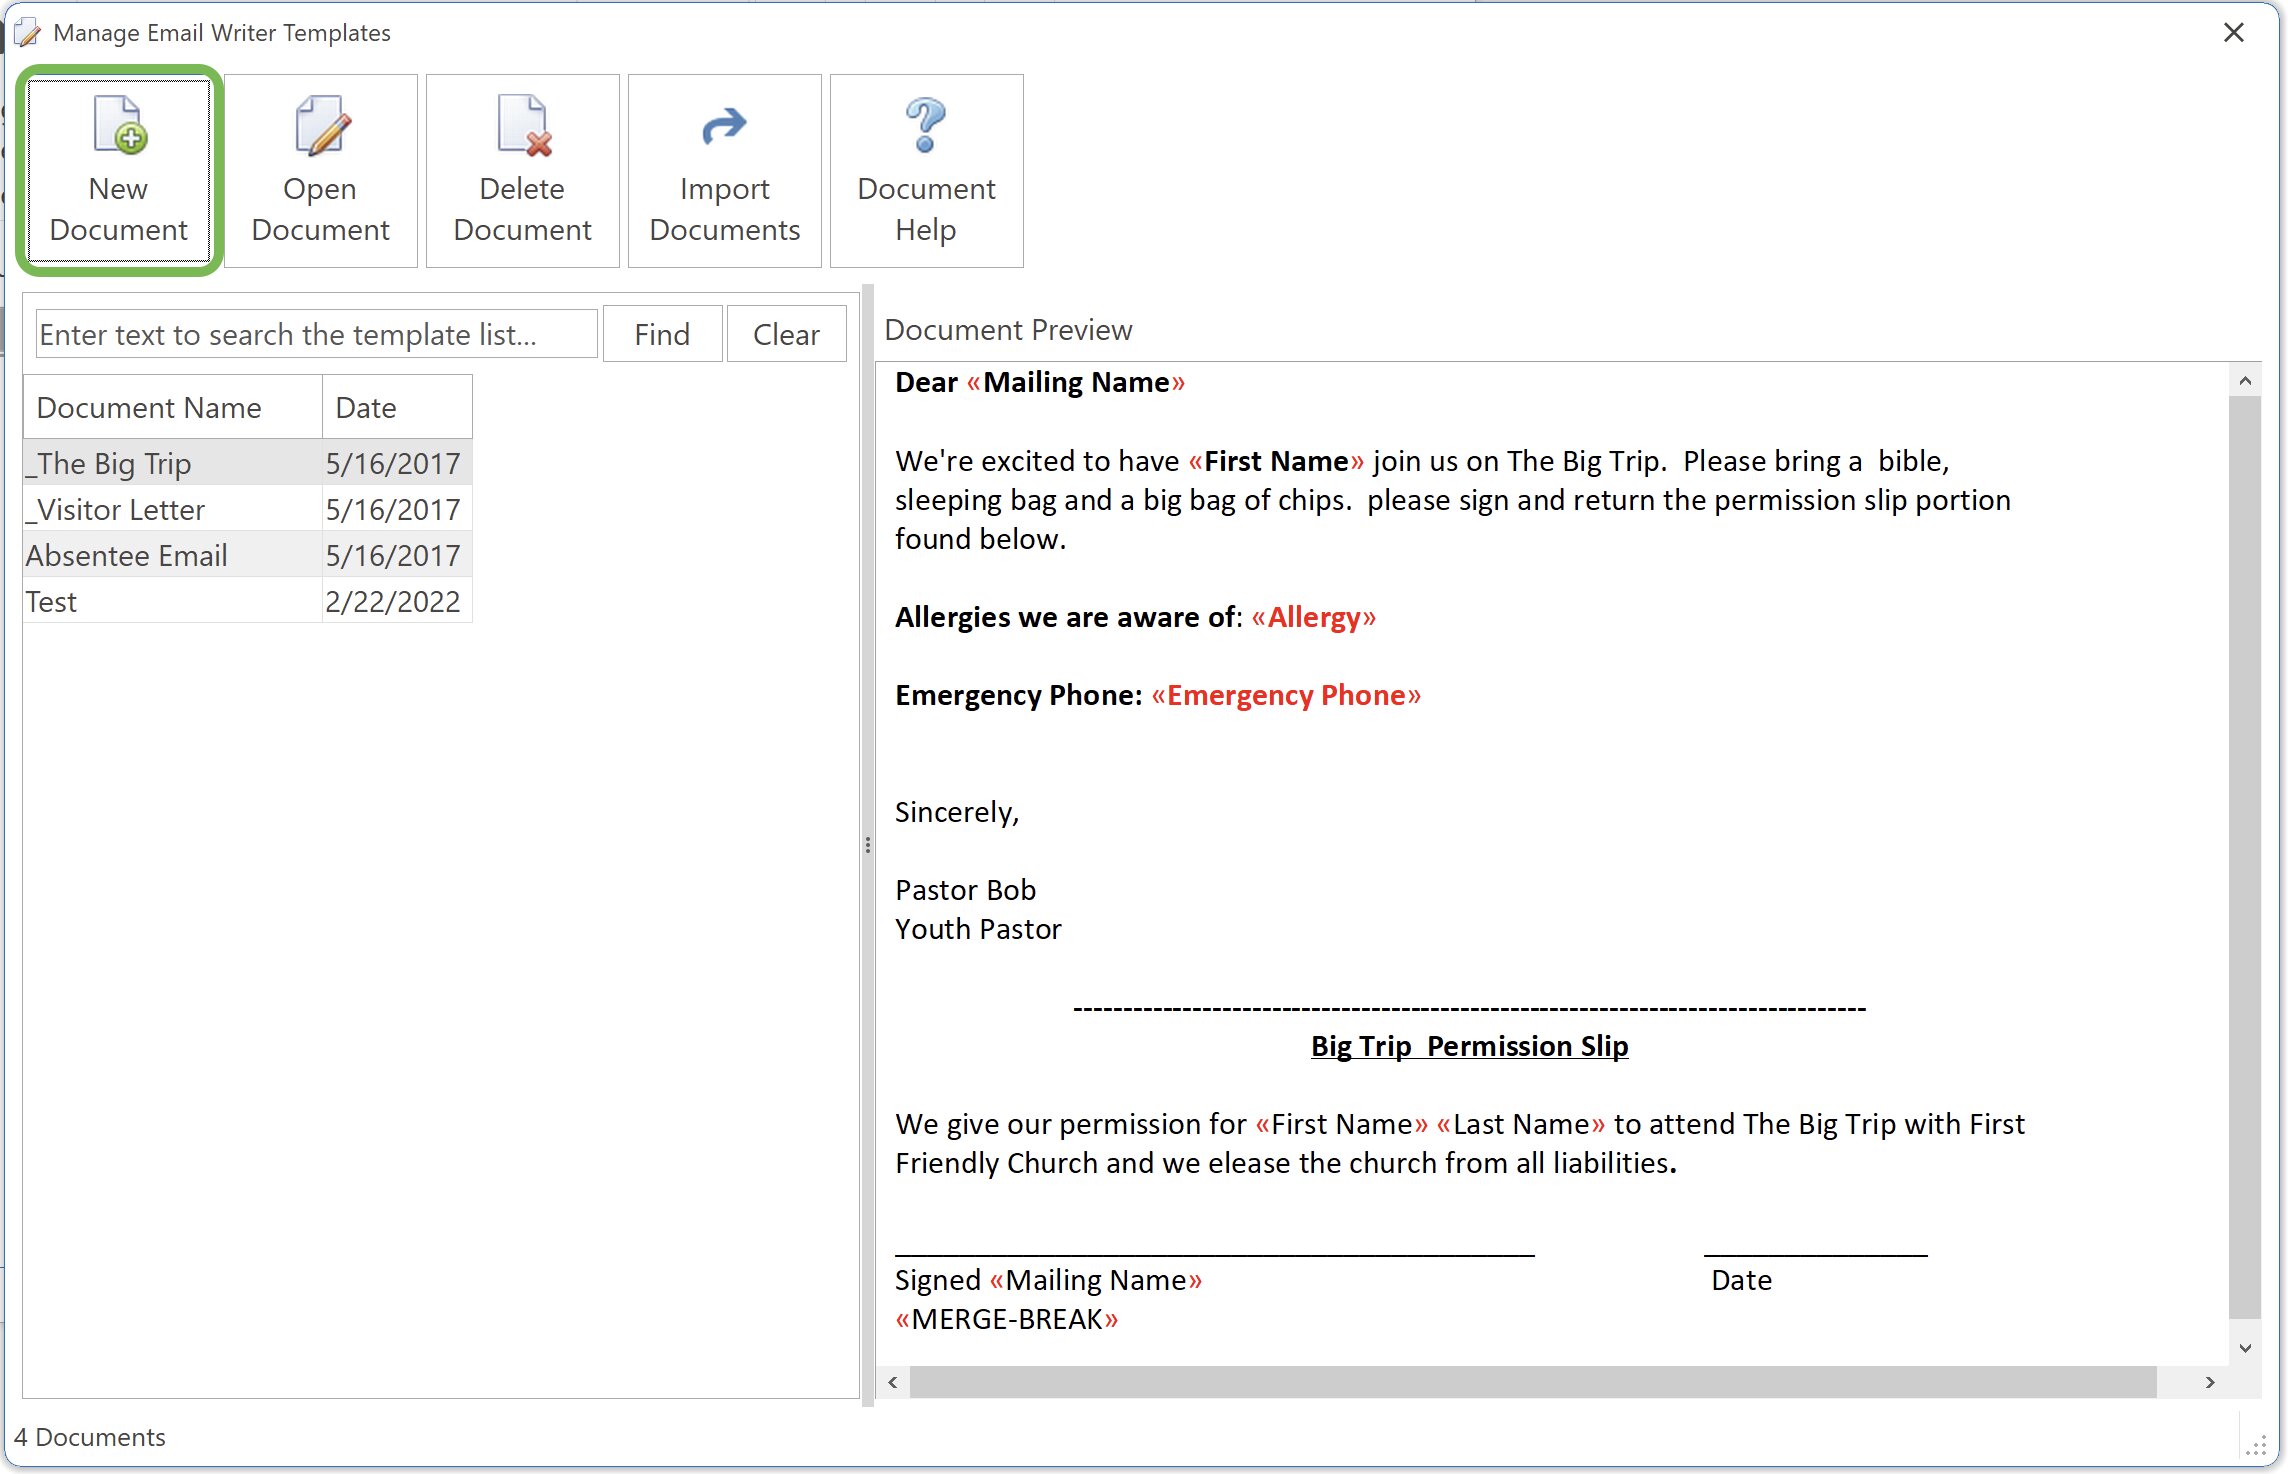This screenshot has height=1474, width=2288.
Task: Delete the selected document template
Action: tap(521, 168)
